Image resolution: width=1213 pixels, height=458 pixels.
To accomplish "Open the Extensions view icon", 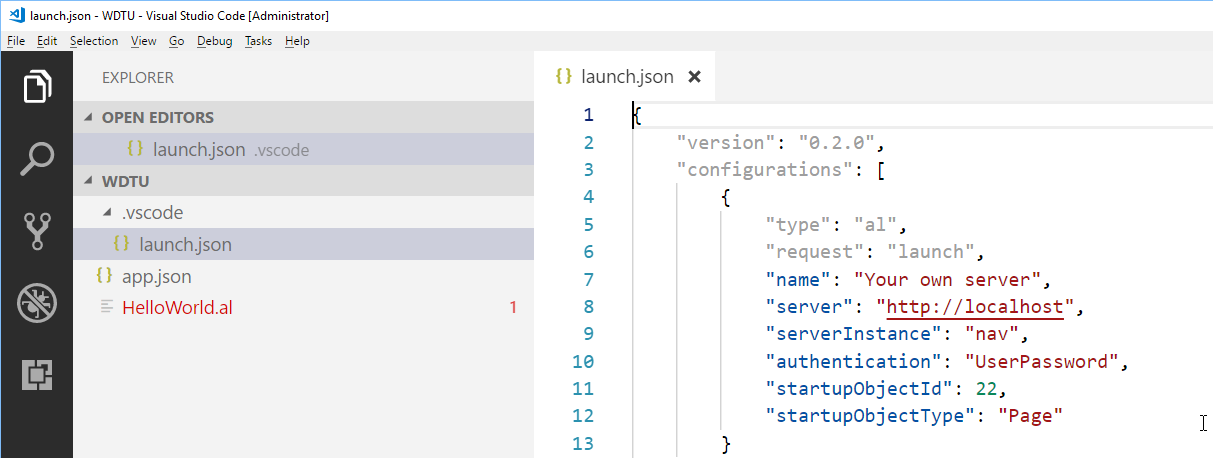I will (36, 375).
